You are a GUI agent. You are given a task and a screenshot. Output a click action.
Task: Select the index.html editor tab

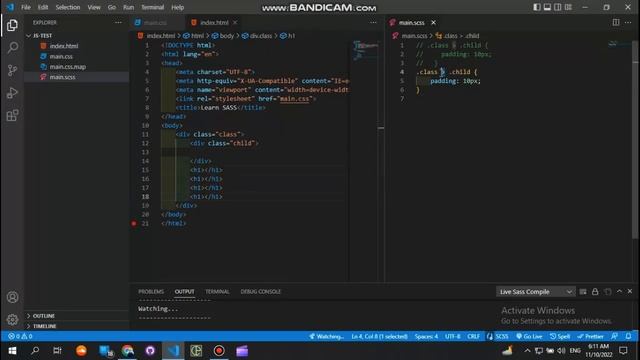214,22
